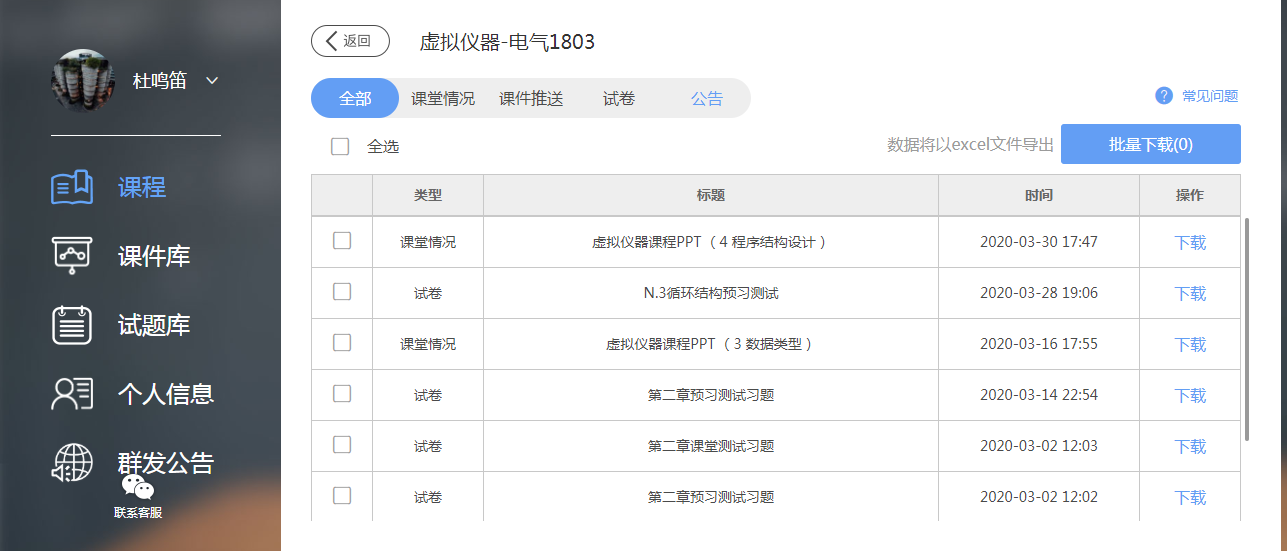Download the 2020-03-30 17:47 课堂情况 entry
Viewport: 1287px width, 551px height.
click(x=1190, y=242)
